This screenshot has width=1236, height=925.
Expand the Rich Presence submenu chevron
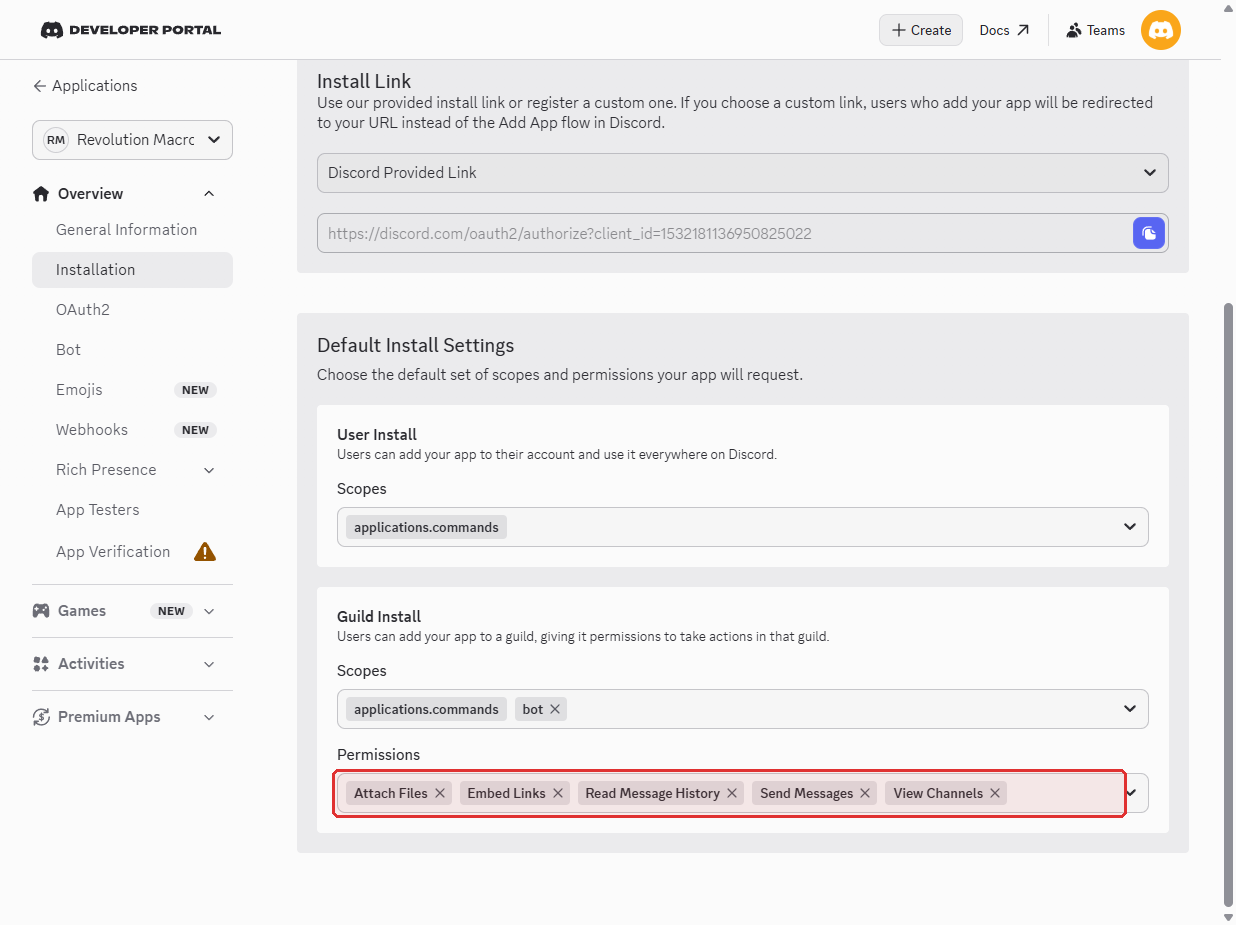pyautogui.click(x=209, y=470)
